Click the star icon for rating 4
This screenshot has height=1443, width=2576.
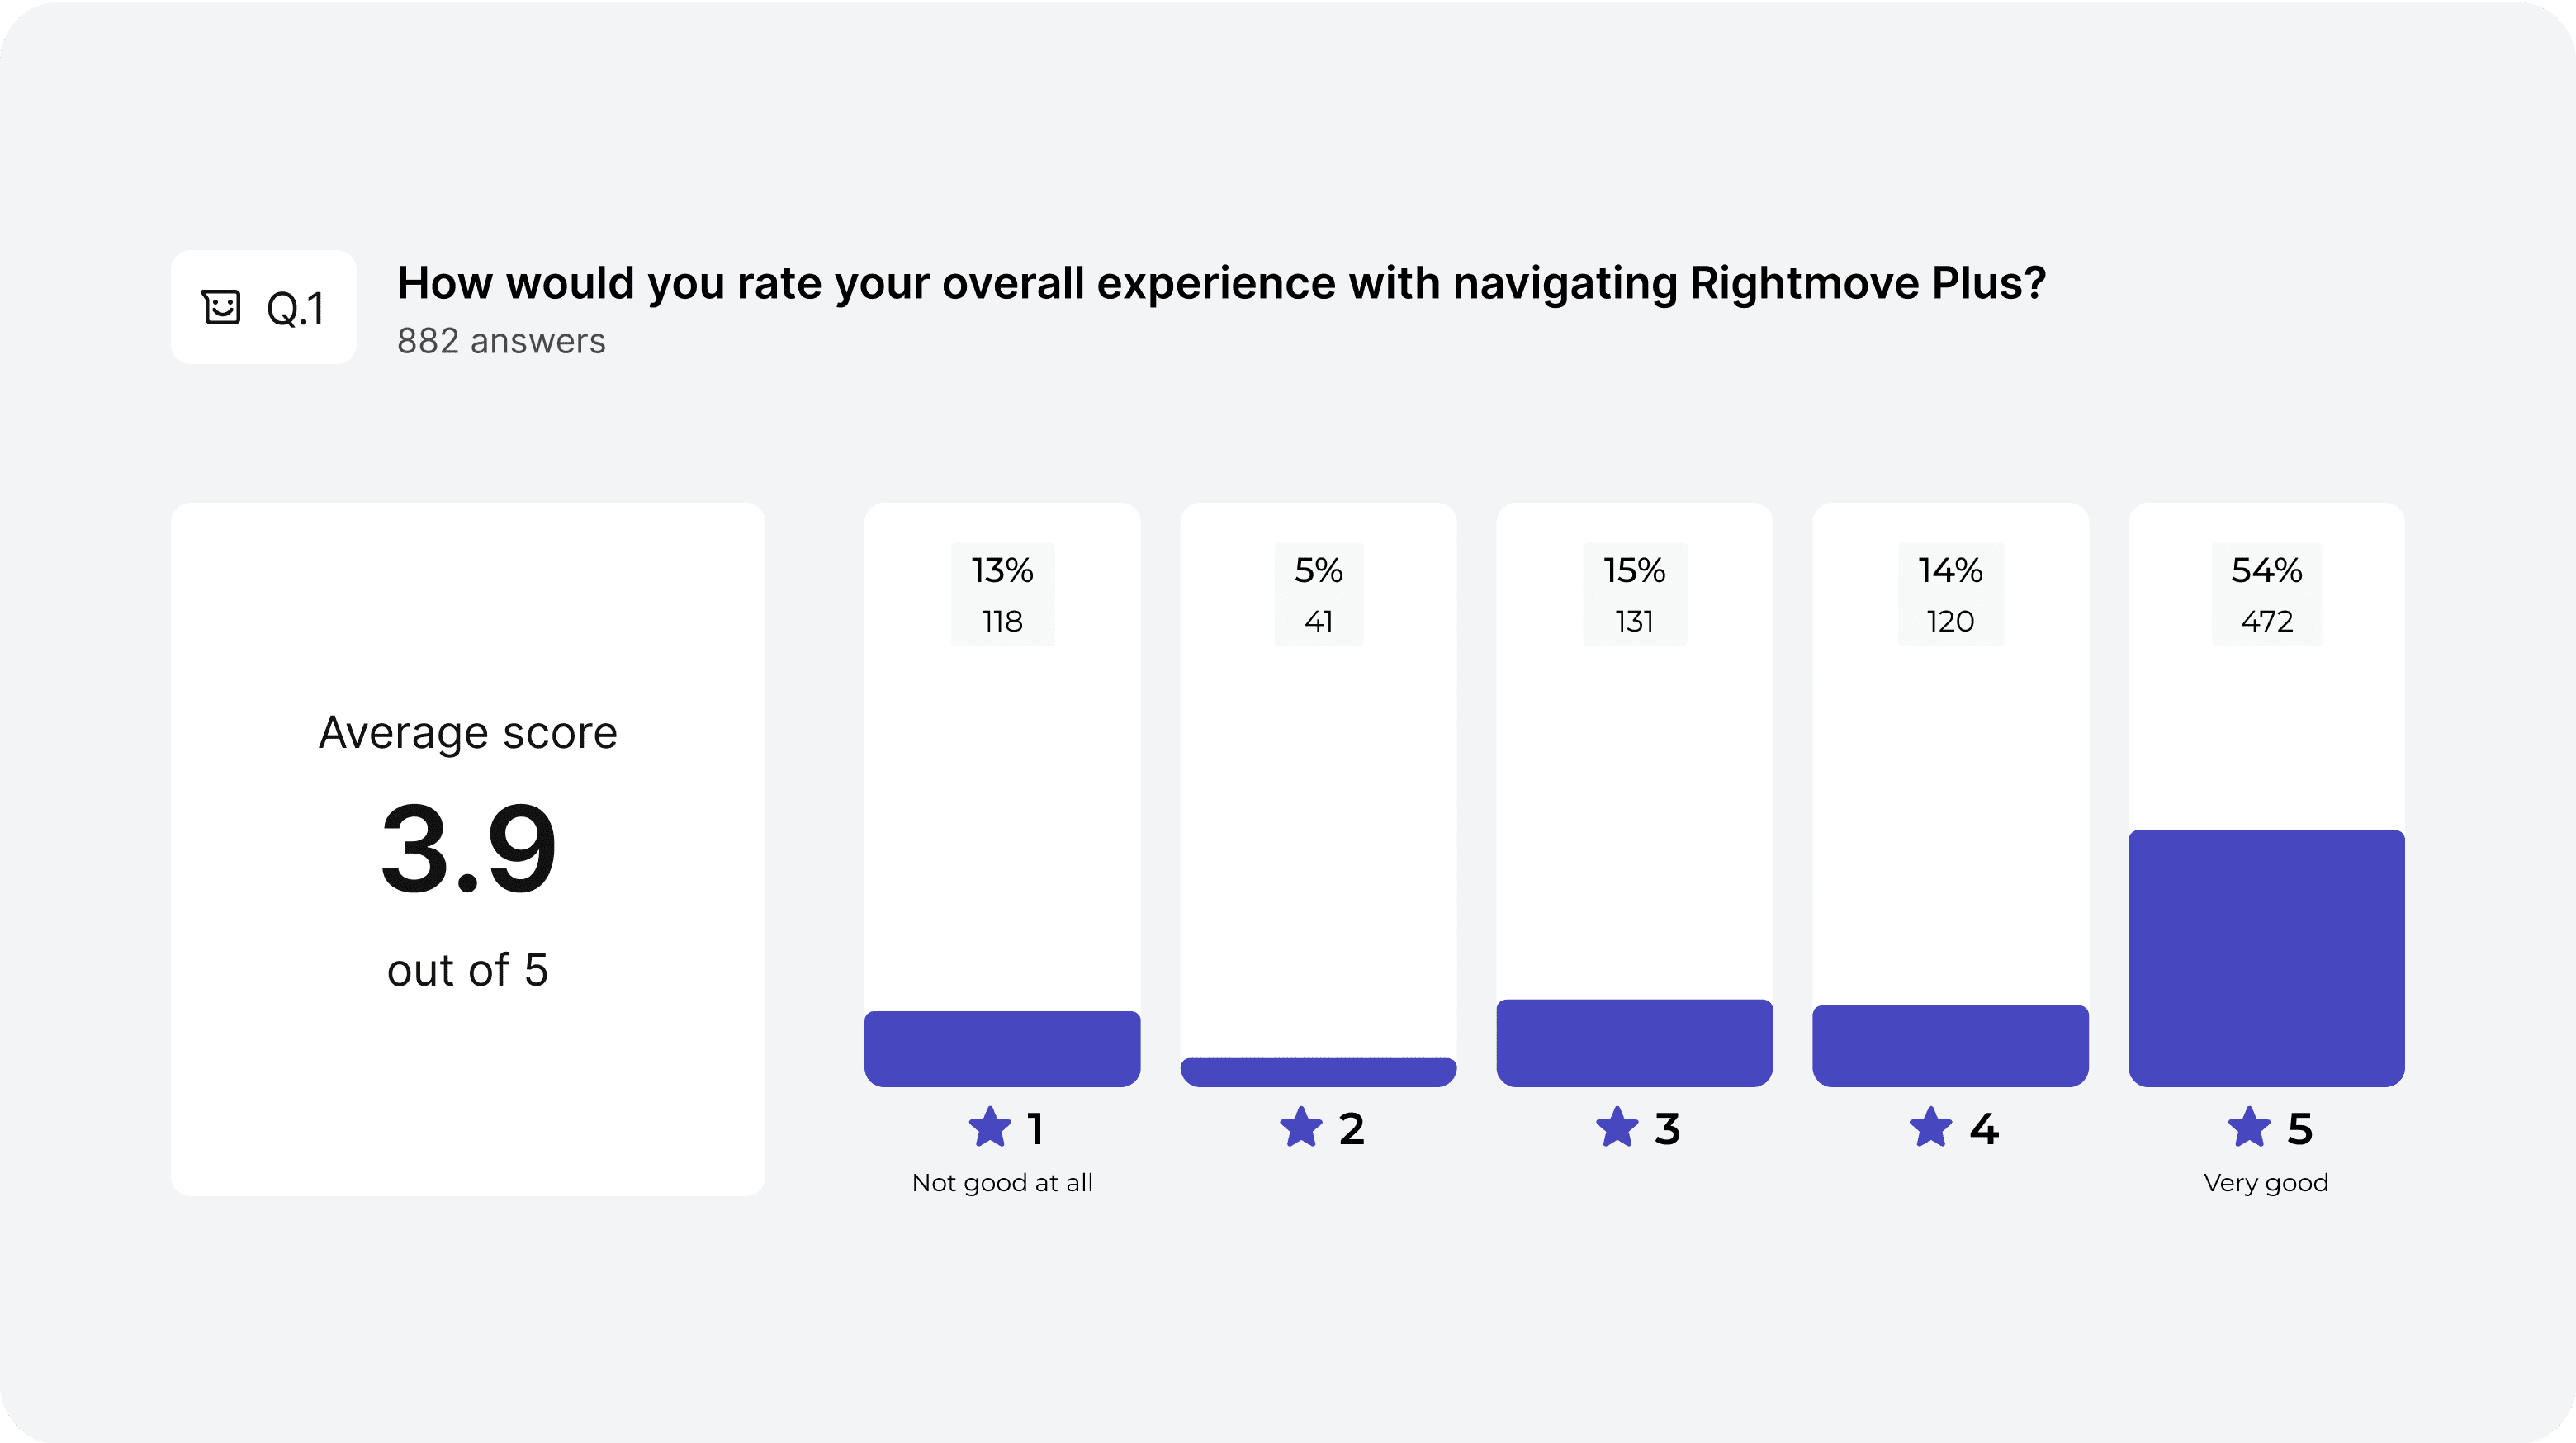click(1931, 1127)
